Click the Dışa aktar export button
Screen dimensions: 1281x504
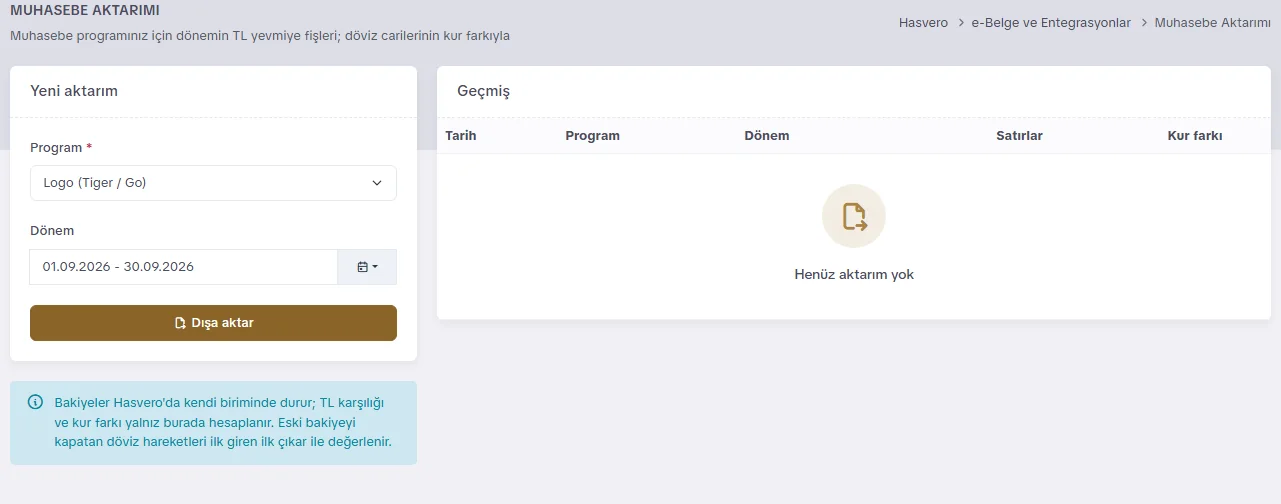click(x=213, y=323)
